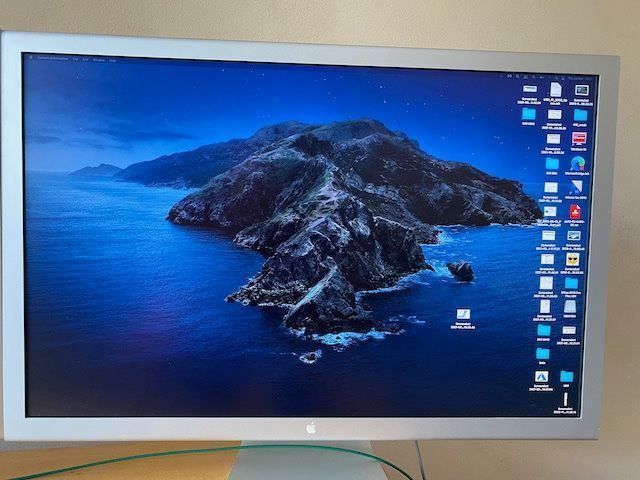The height and width of the screenshot is (480, 640).
Task: Open the Window menu in menu bar
Action: [x=101, y=61]
